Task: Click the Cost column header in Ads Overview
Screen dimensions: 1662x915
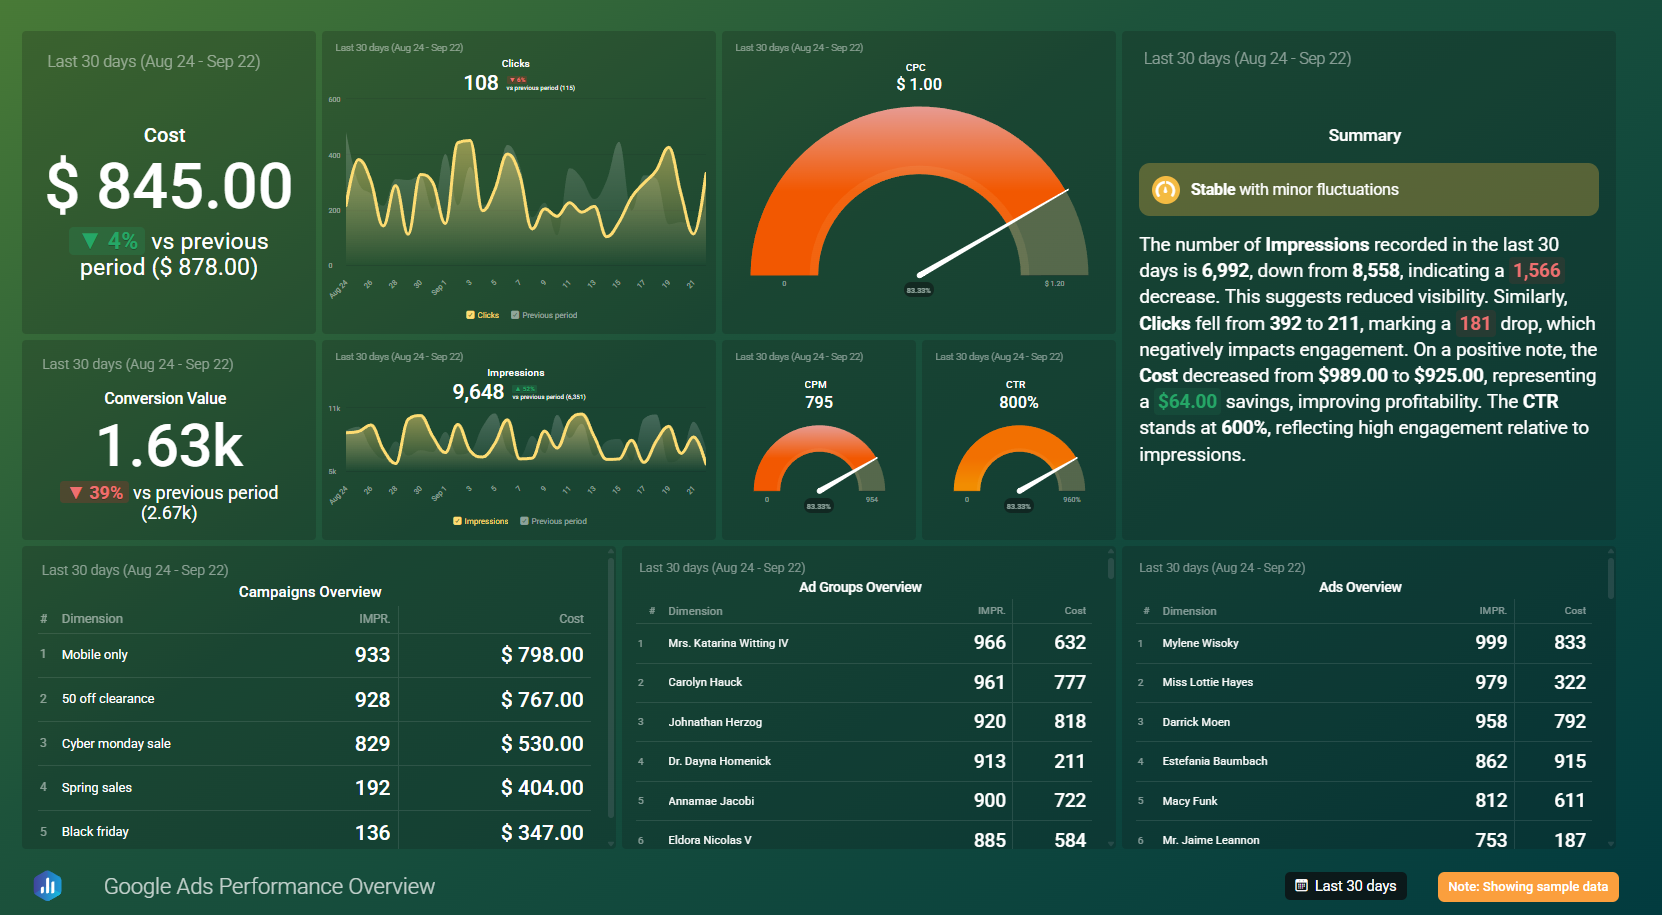Action: (1574, 610)
